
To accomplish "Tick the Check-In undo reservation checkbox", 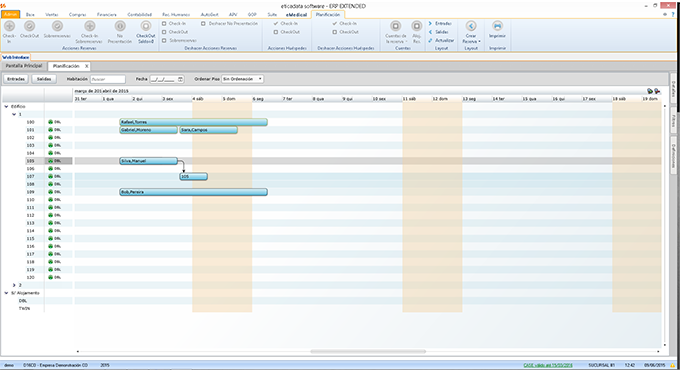I will (x=164, y=23).
